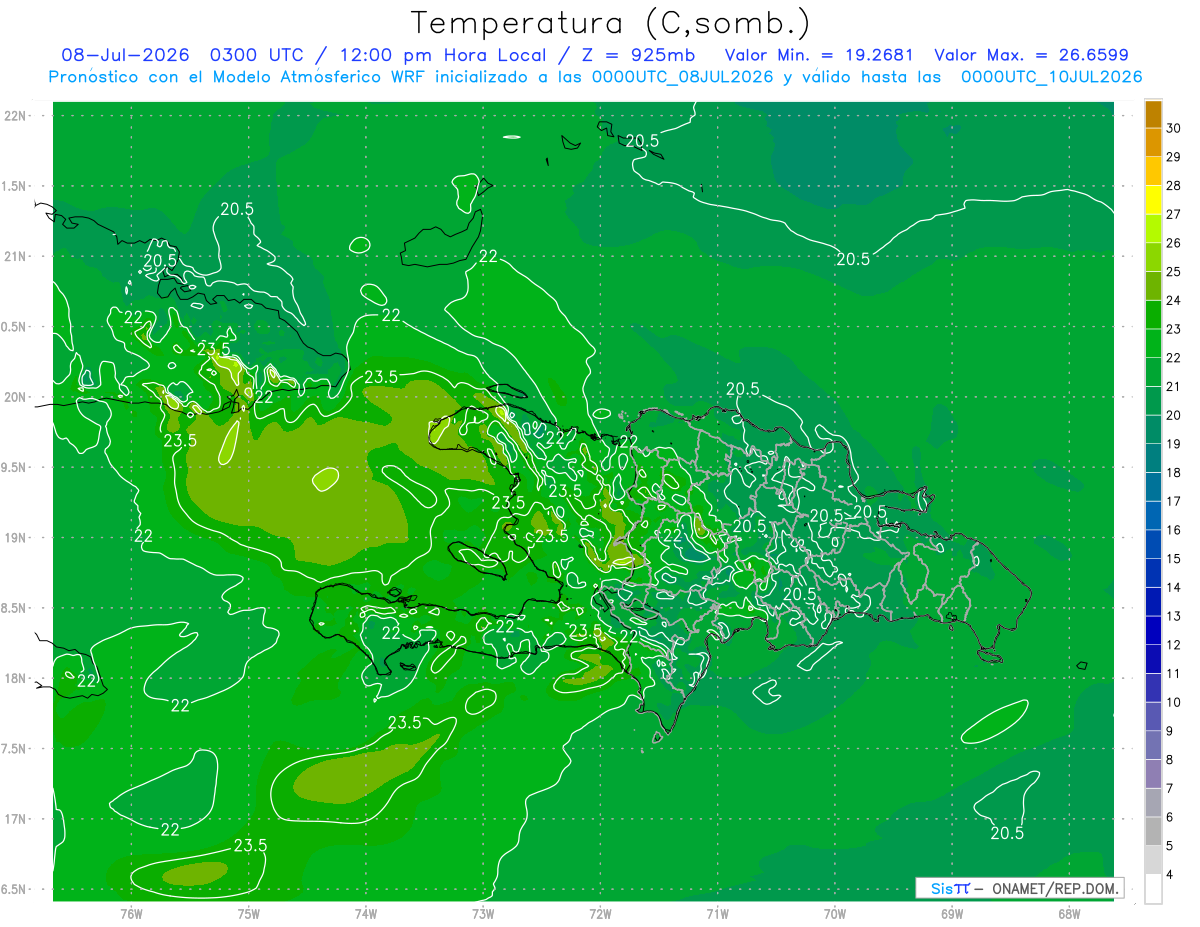The height and width of the screenshot is (927, 1200).
Task: Click legend value "11"
Action: click(1174, 674)
